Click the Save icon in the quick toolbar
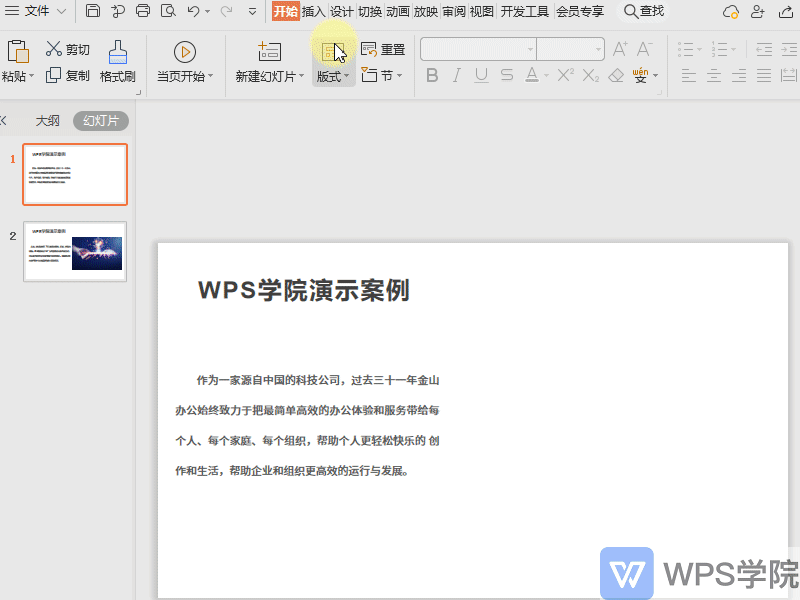 [x=93, y=11]
